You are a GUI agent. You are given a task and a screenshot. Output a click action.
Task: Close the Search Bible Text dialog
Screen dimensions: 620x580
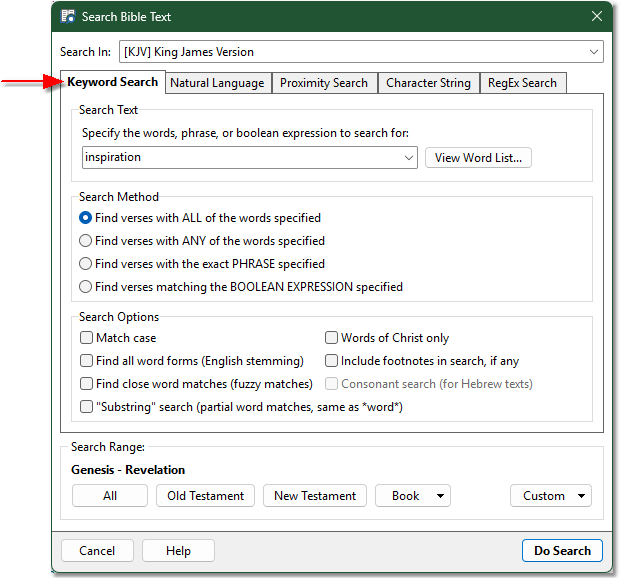coord(596,16)
